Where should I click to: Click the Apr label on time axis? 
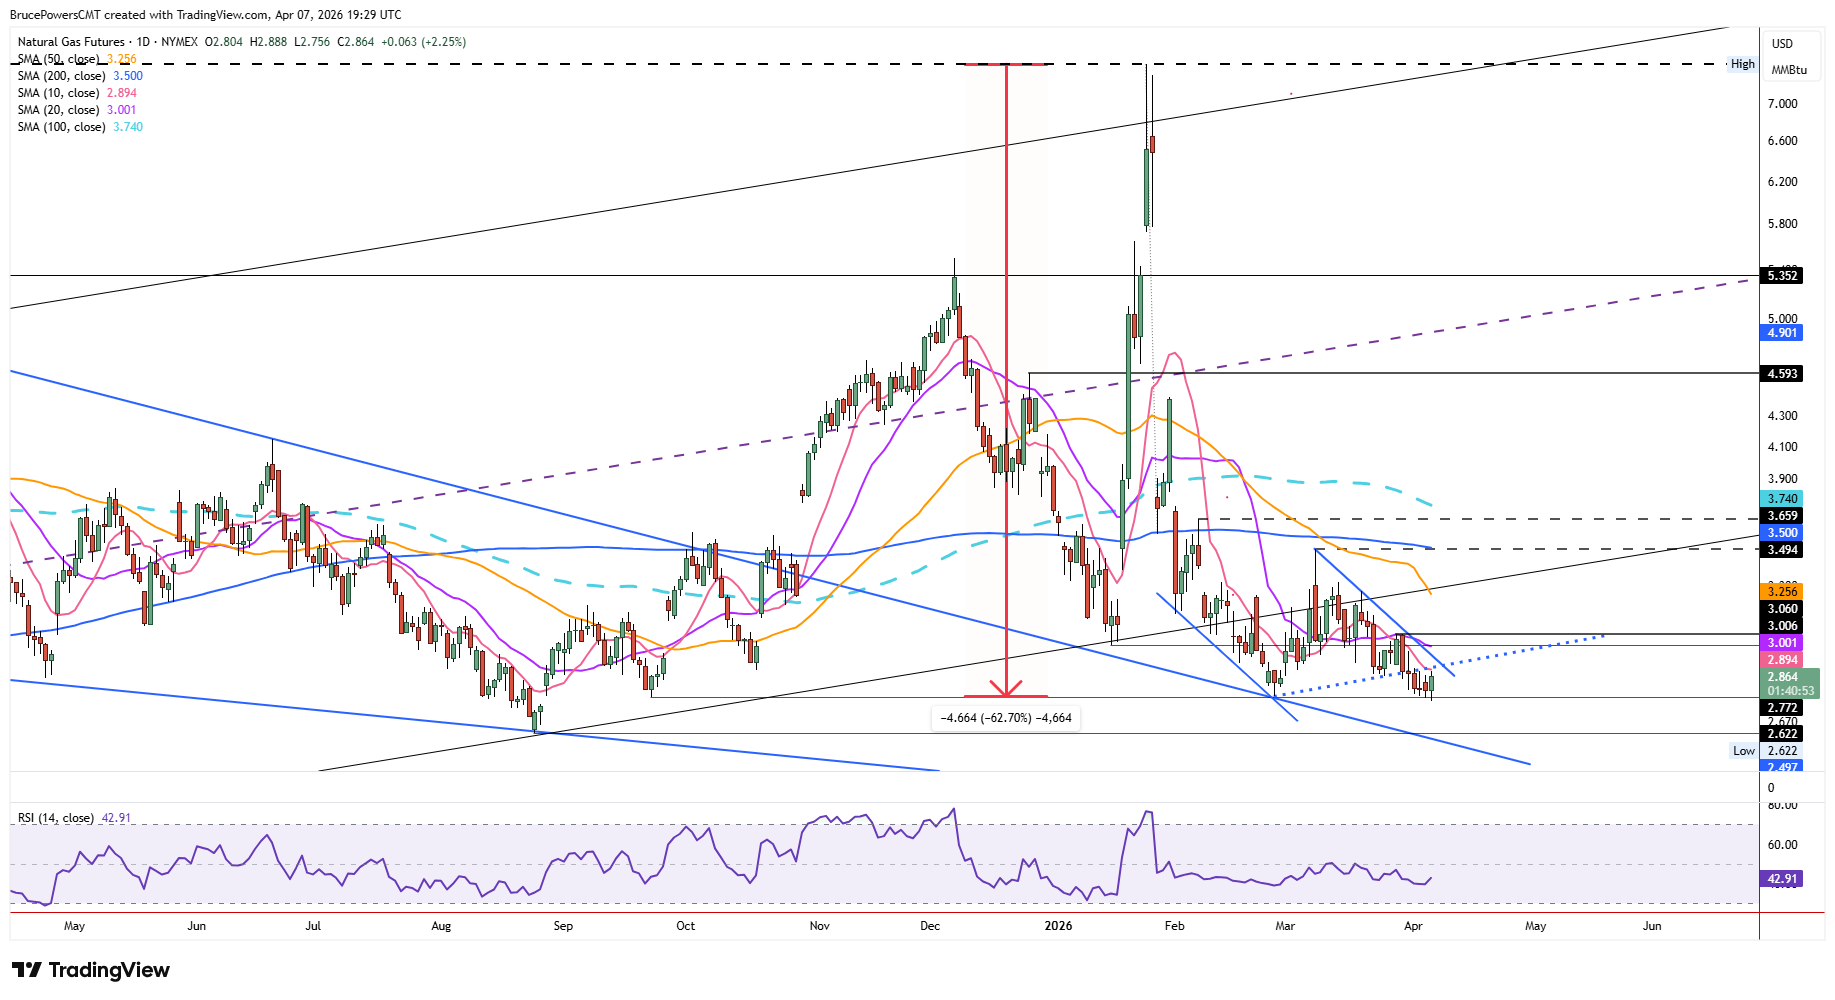click(1413, 926)
